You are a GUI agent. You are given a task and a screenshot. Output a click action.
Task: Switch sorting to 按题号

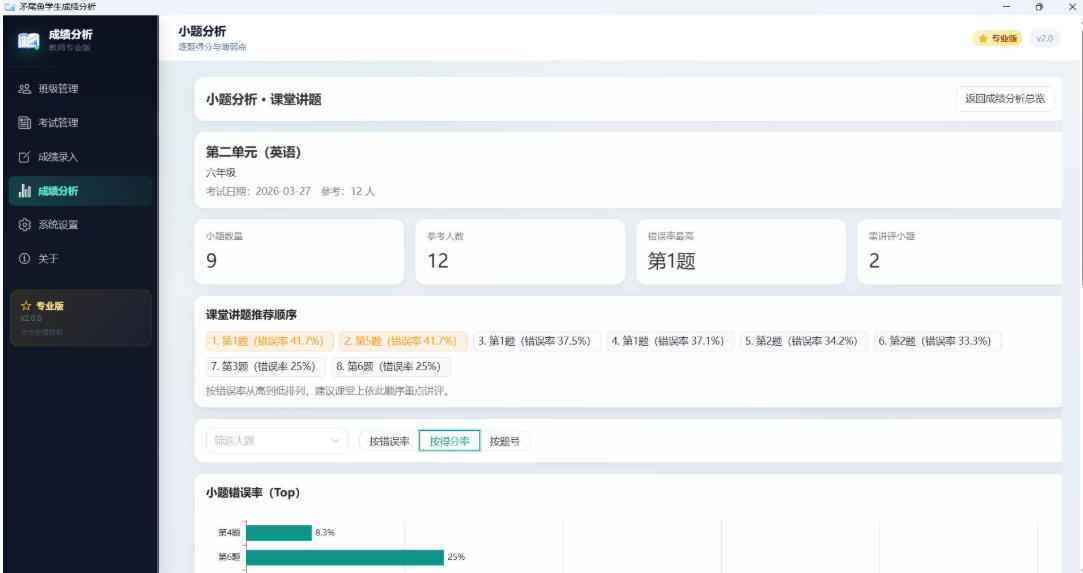click(x=505, y=441)
